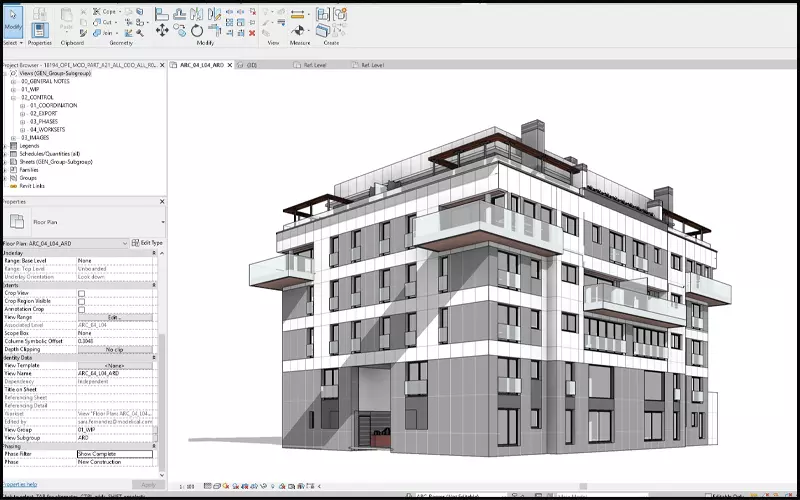The image size is (800, 500).
Task: Click the Create Assembly icon
Action: pyautogui.click(x=323, y=14)
